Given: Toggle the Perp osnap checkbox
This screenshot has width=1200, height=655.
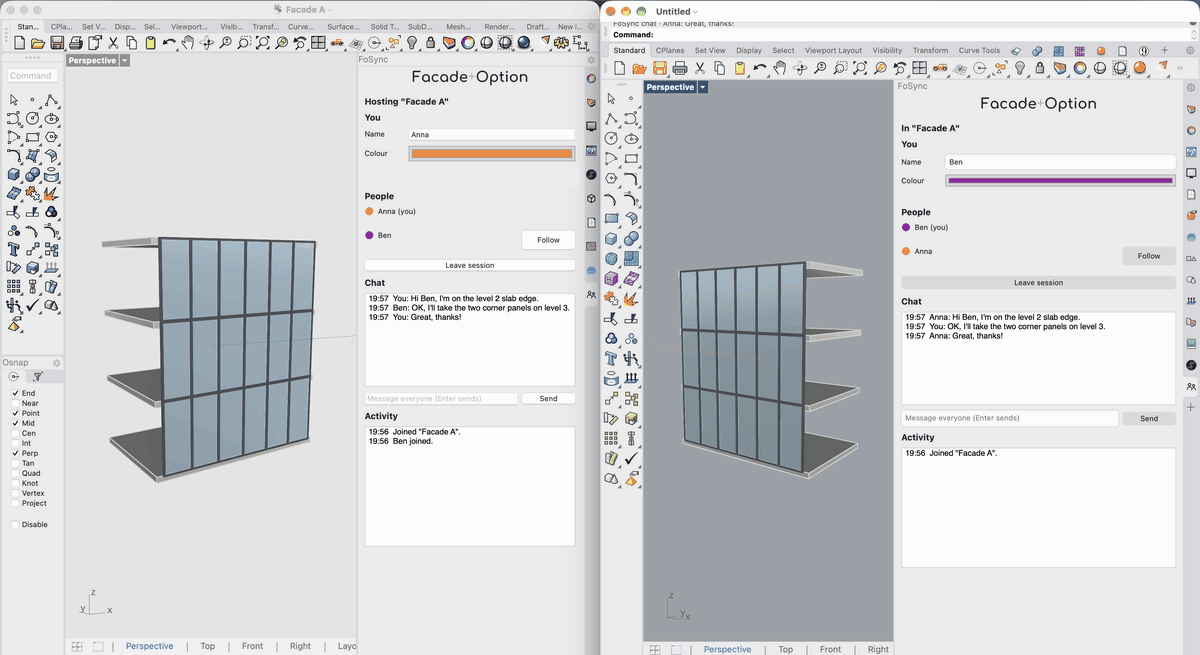Looking at the screenshot, I should pos(15,453).
